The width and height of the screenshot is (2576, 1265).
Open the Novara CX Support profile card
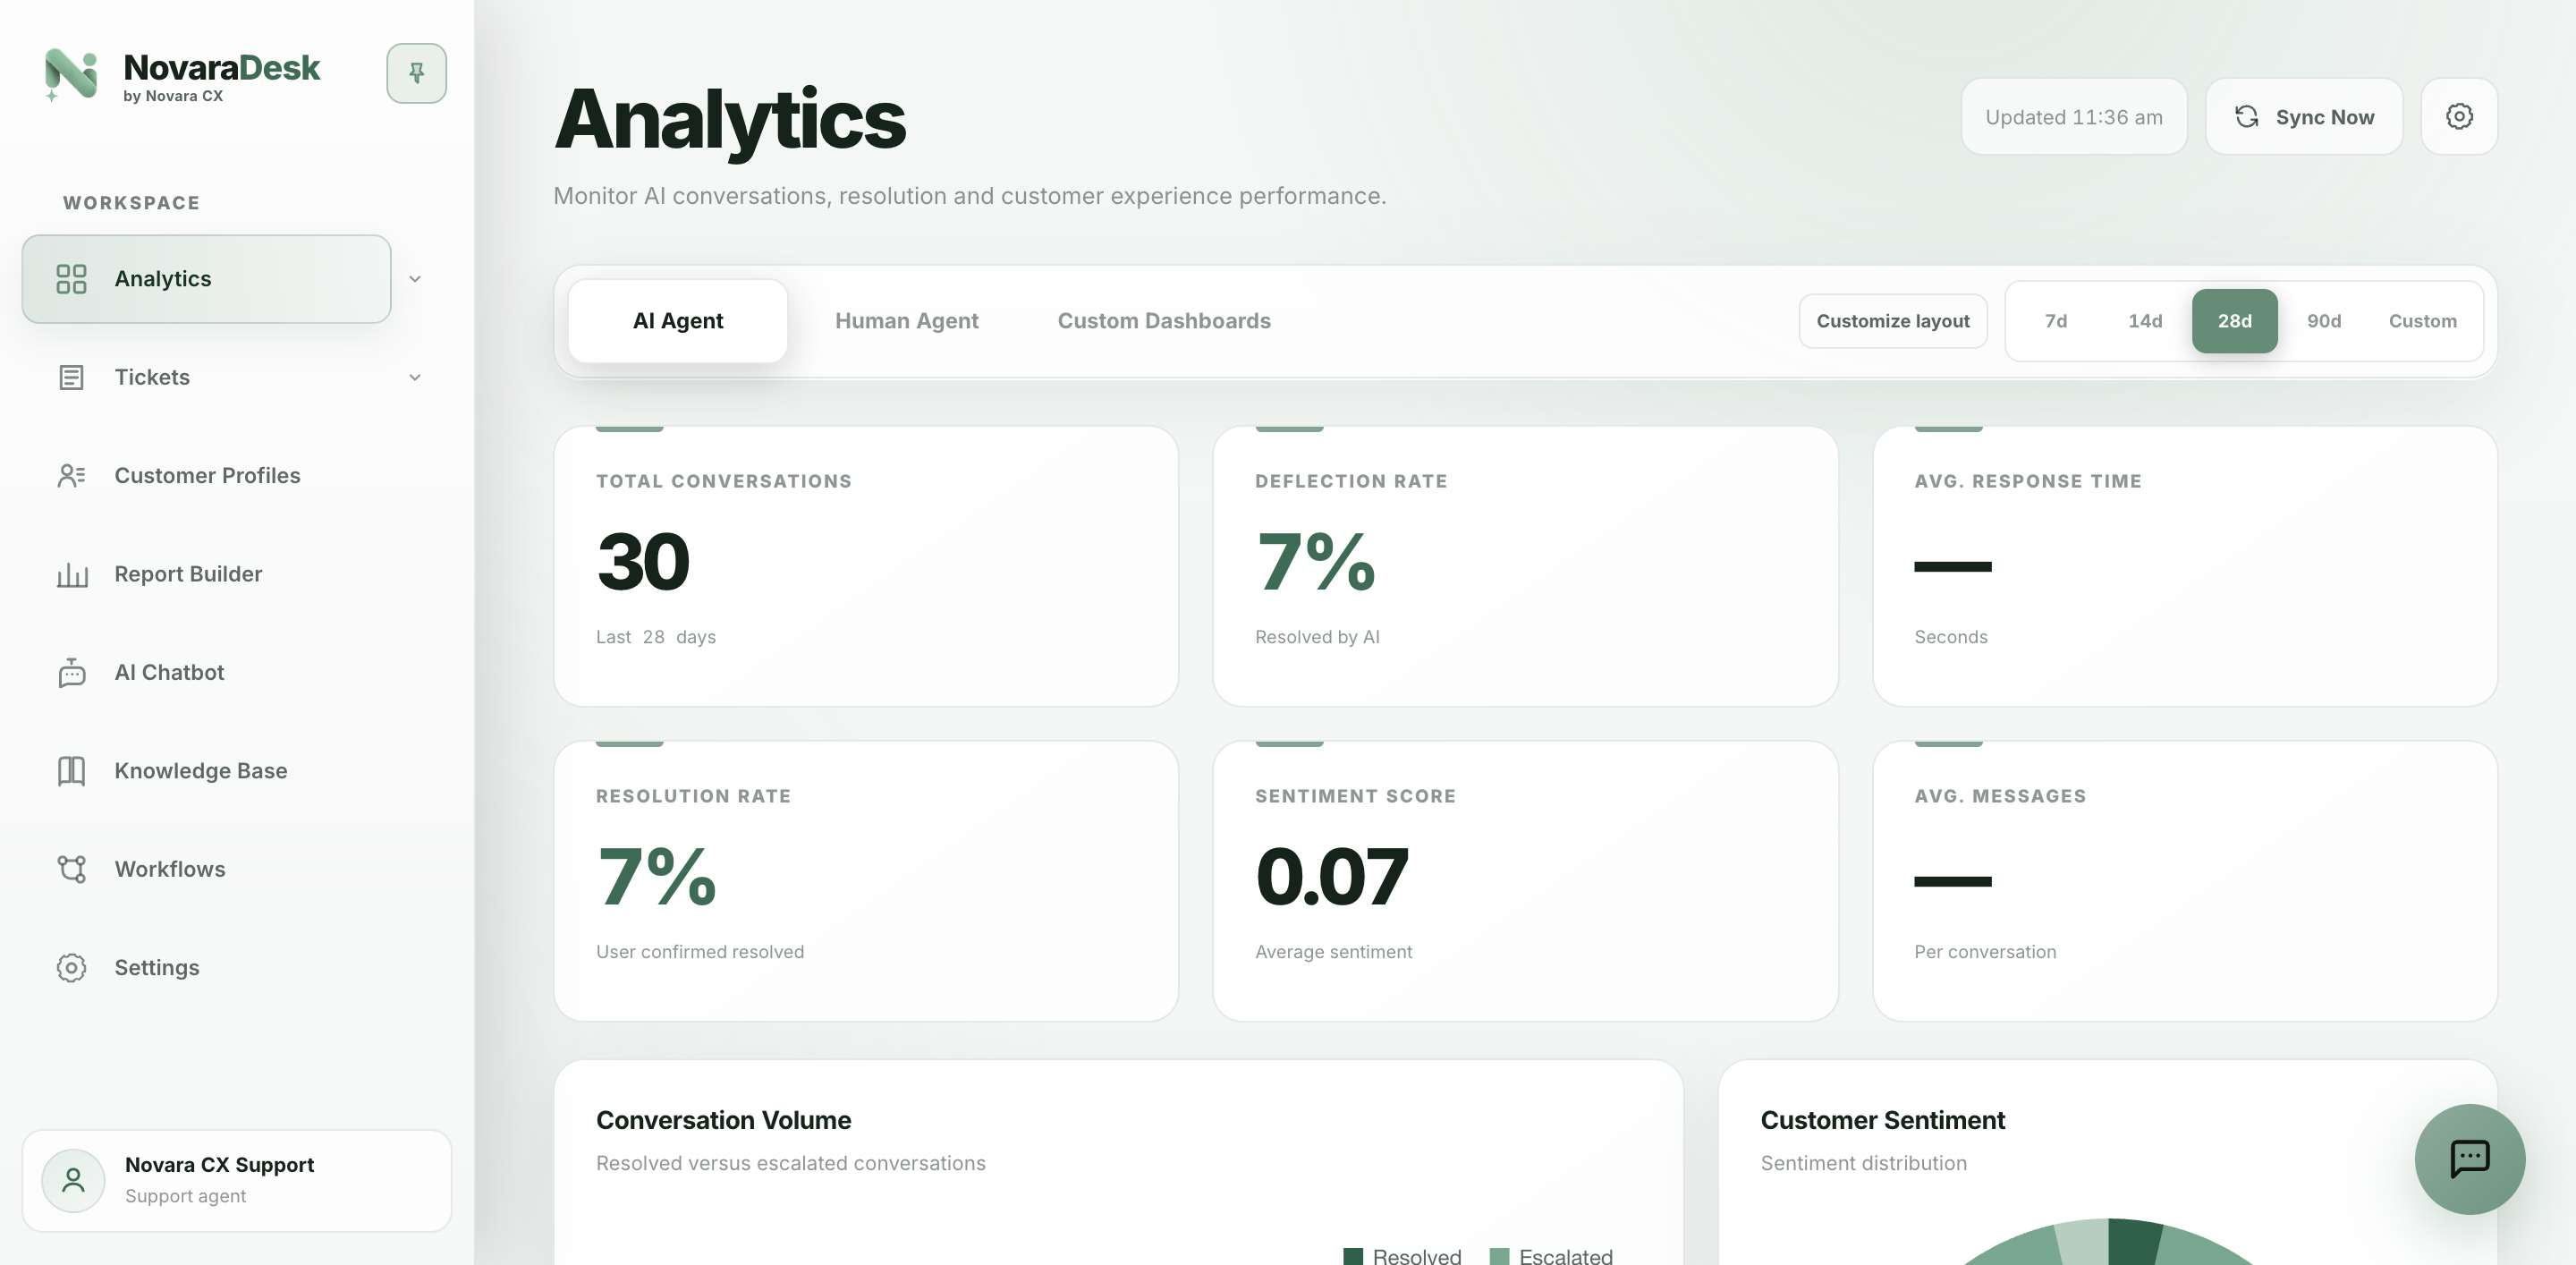[x=237, y=1181]
